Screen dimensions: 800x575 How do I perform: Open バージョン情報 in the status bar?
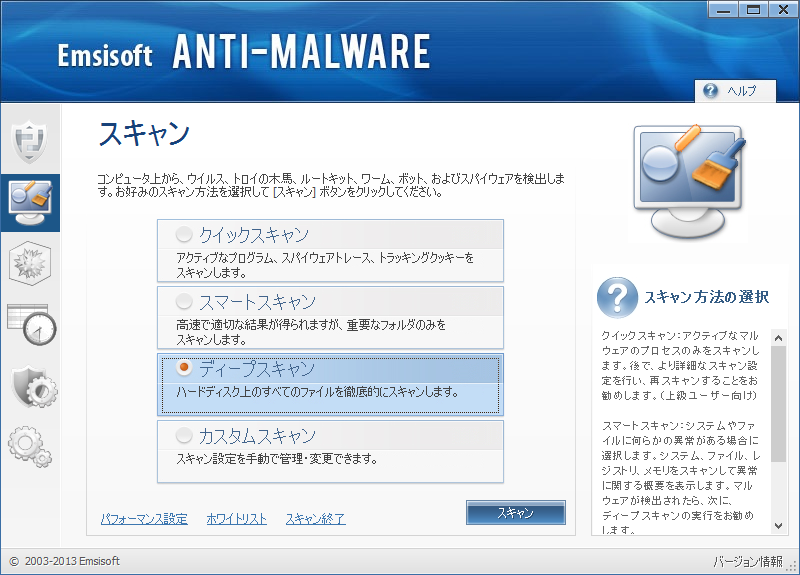tap(748, 562)
